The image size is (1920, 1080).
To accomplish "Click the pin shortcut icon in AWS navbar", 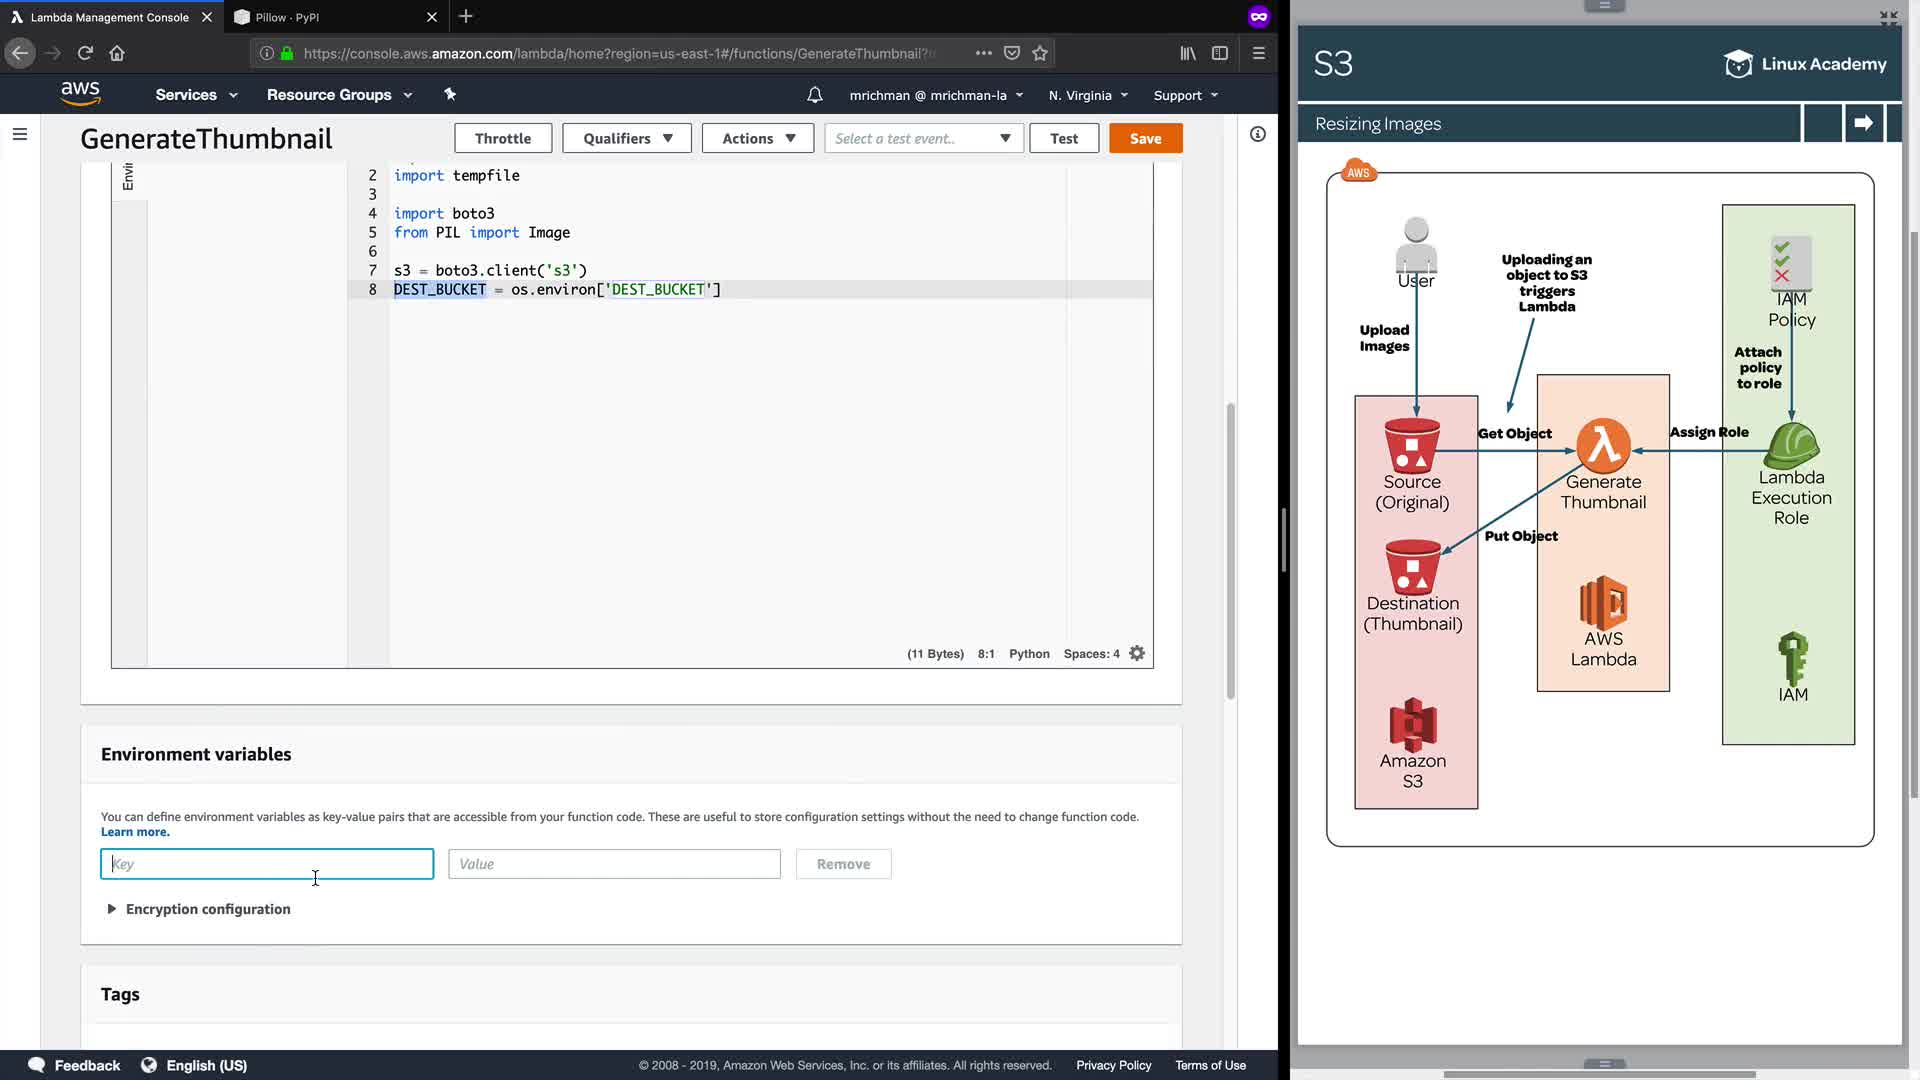I will pos(450,94).
